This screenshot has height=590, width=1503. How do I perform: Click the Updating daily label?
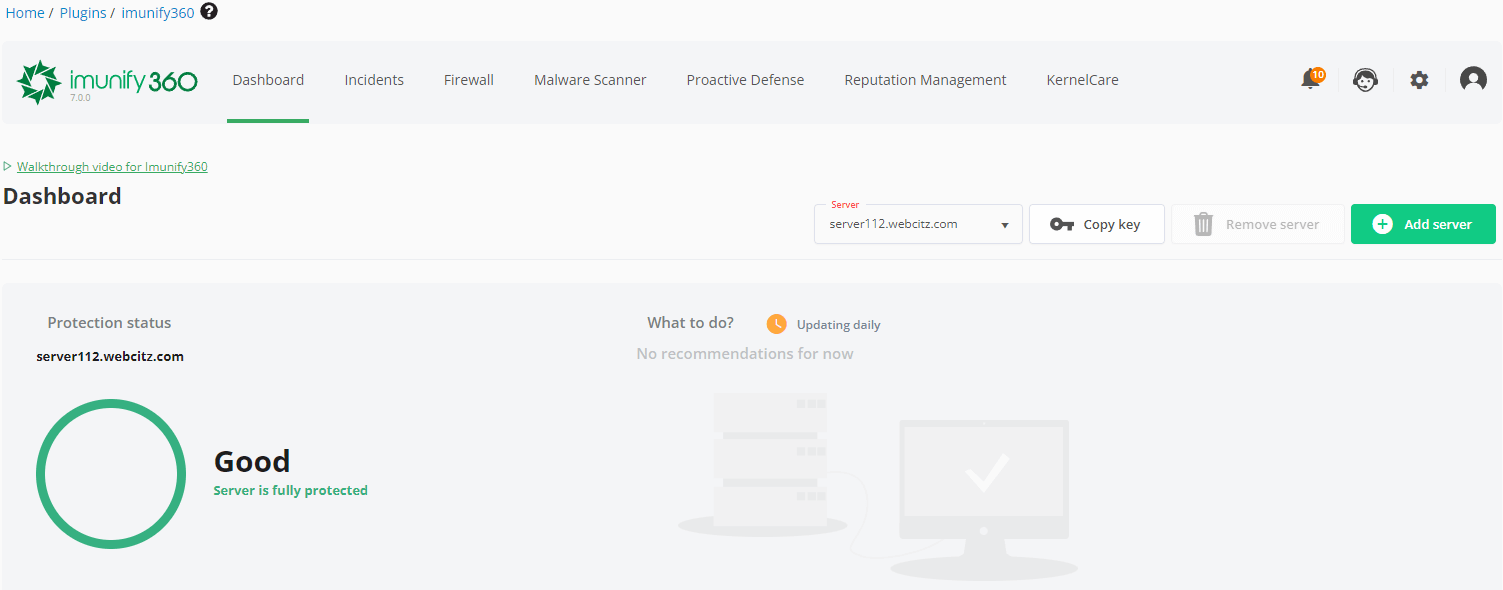coord(839,325)
